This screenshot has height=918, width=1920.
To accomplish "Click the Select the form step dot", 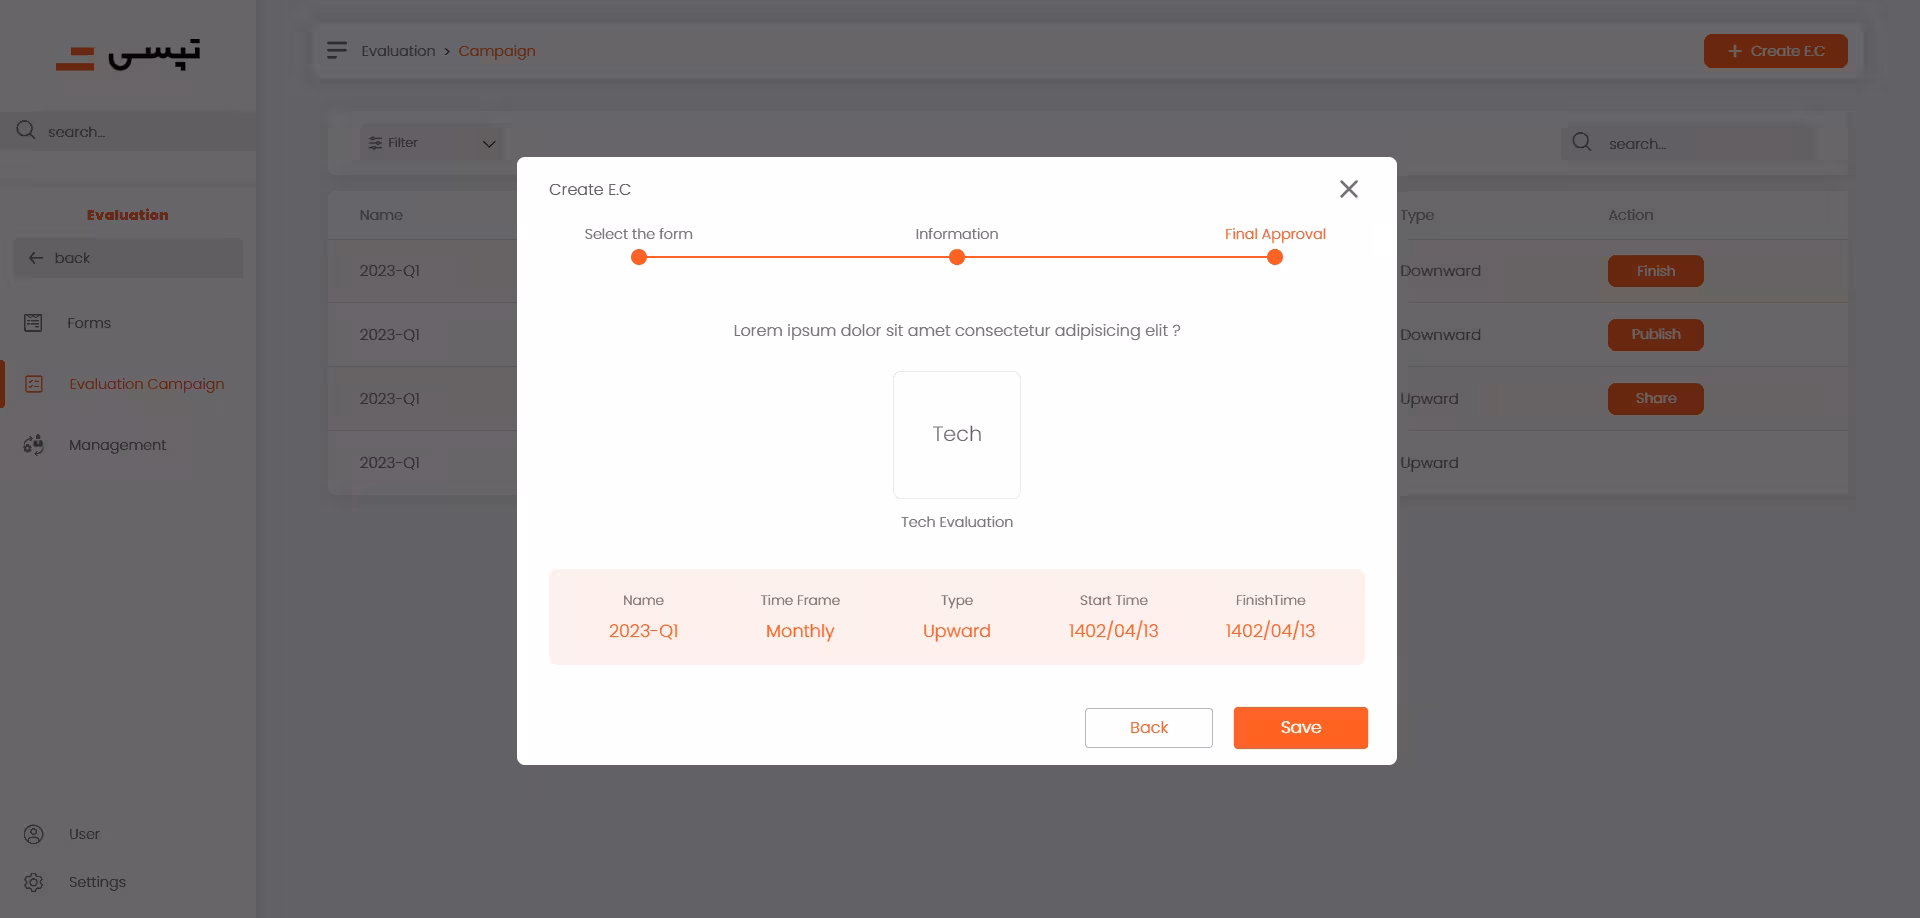I will tap(639, 257).
